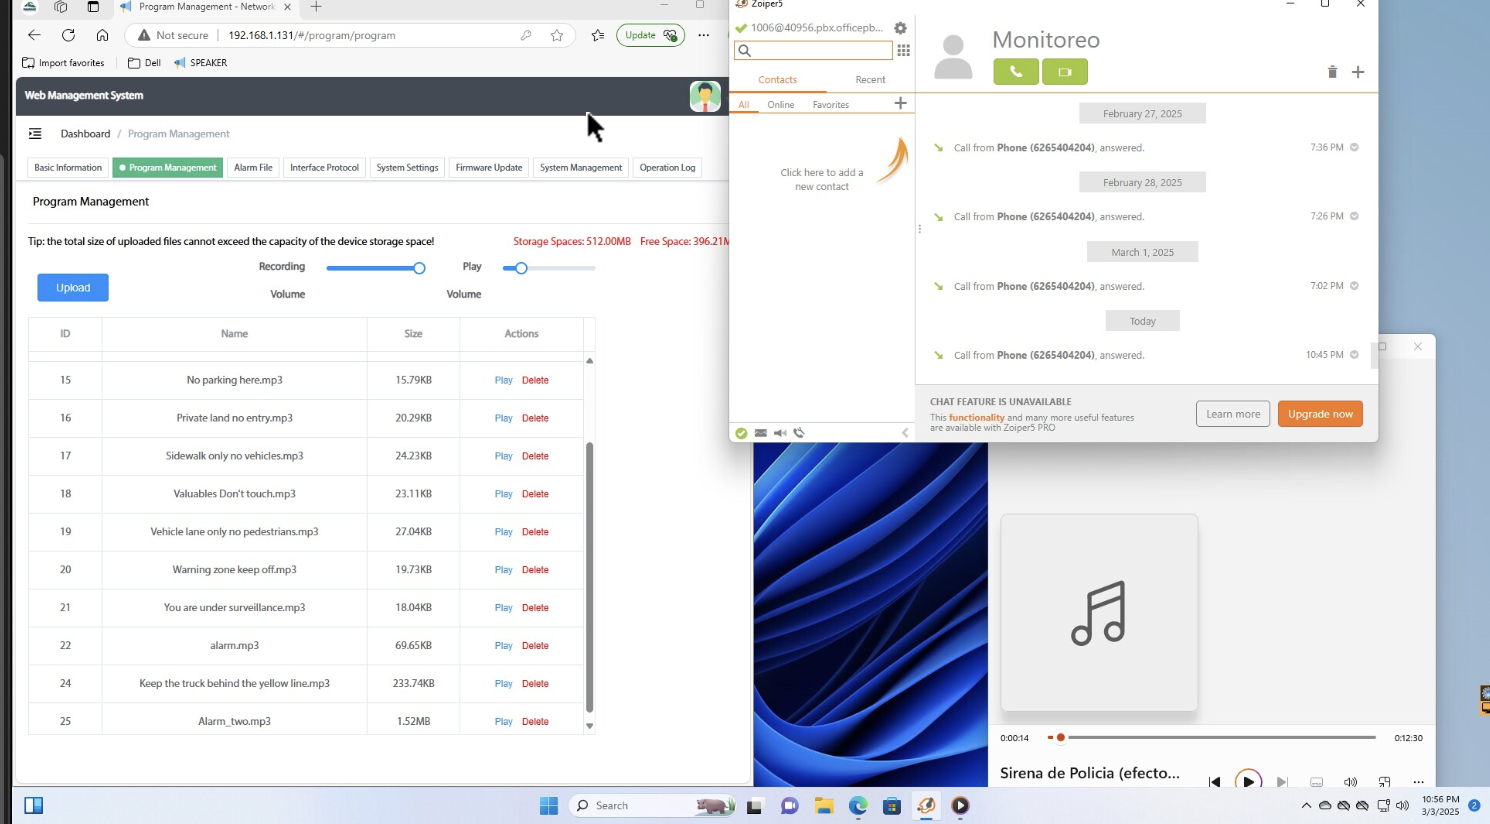The image size is (1490, 824).
Task: Show hidden system tray icons
Action: pyautogui.click(x=1306, y=806)
